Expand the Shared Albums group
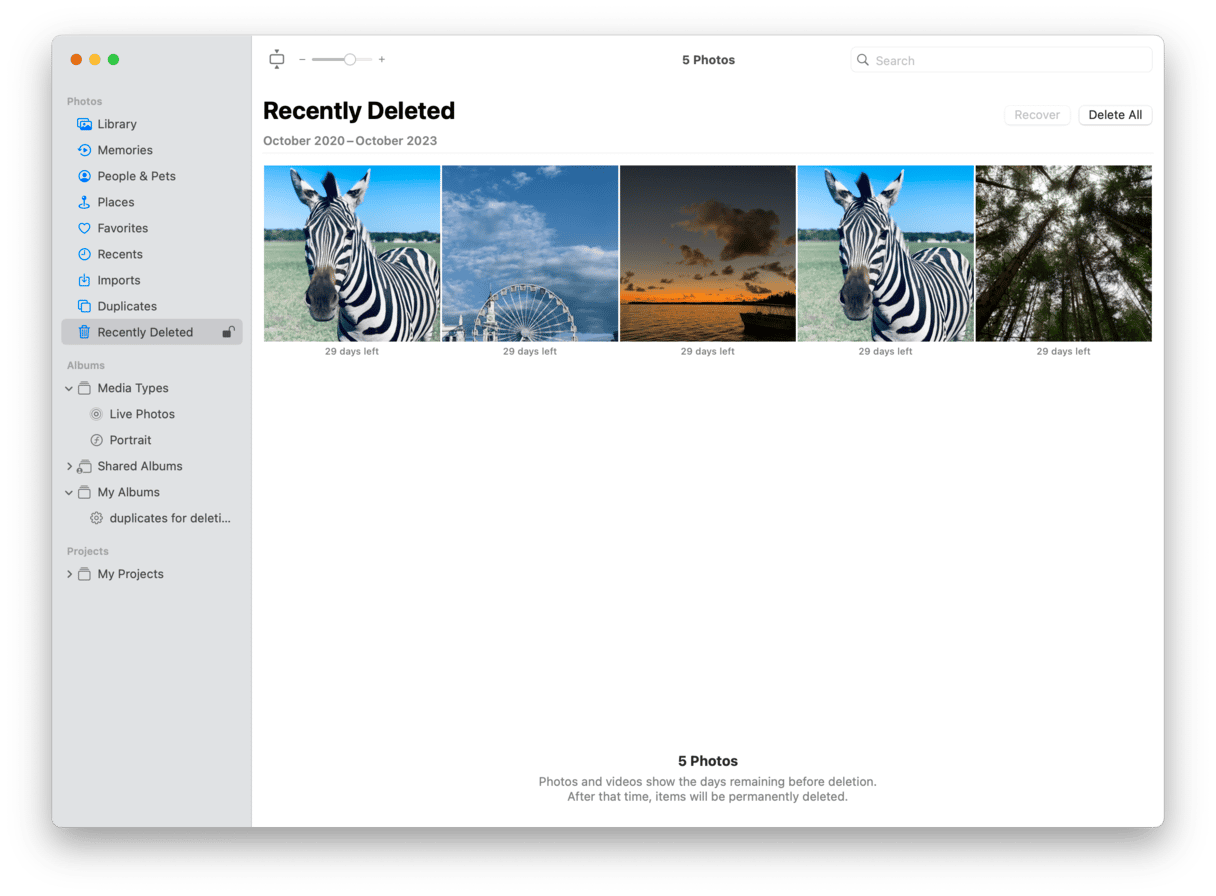1216x896 pixels. click(69, 466)
